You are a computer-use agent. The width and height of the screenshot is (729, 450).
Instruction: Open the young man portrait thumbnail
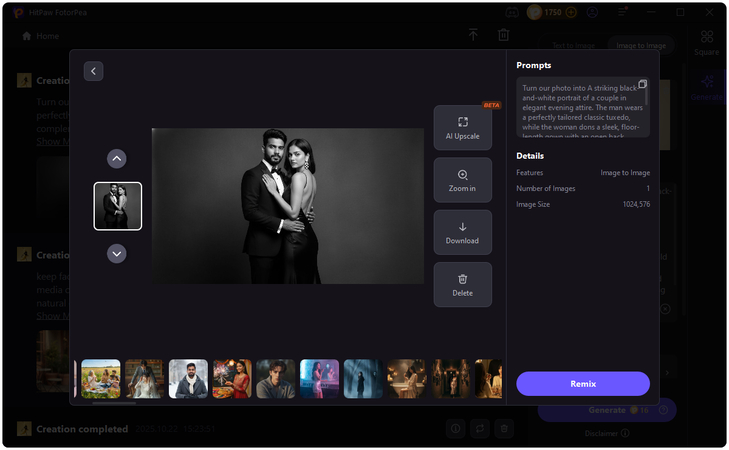coord(276,378)
